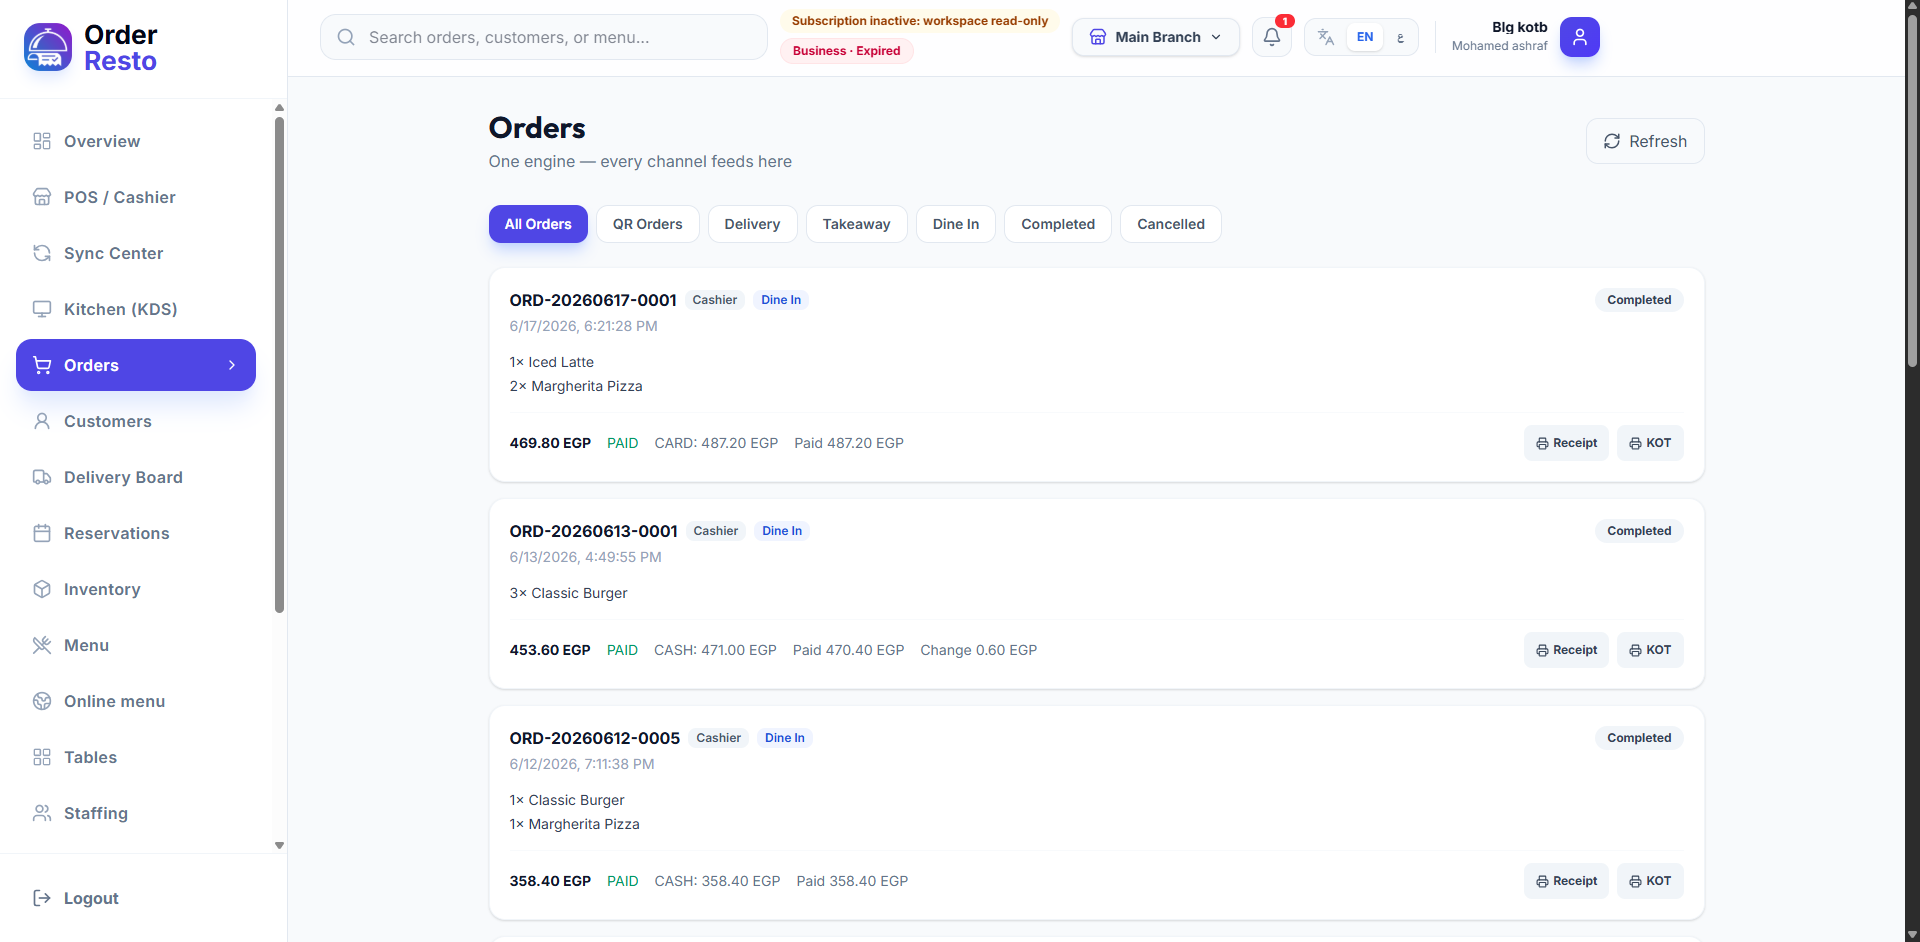
Task: Select the Cancelled tab
Action: click(1170, 224)
